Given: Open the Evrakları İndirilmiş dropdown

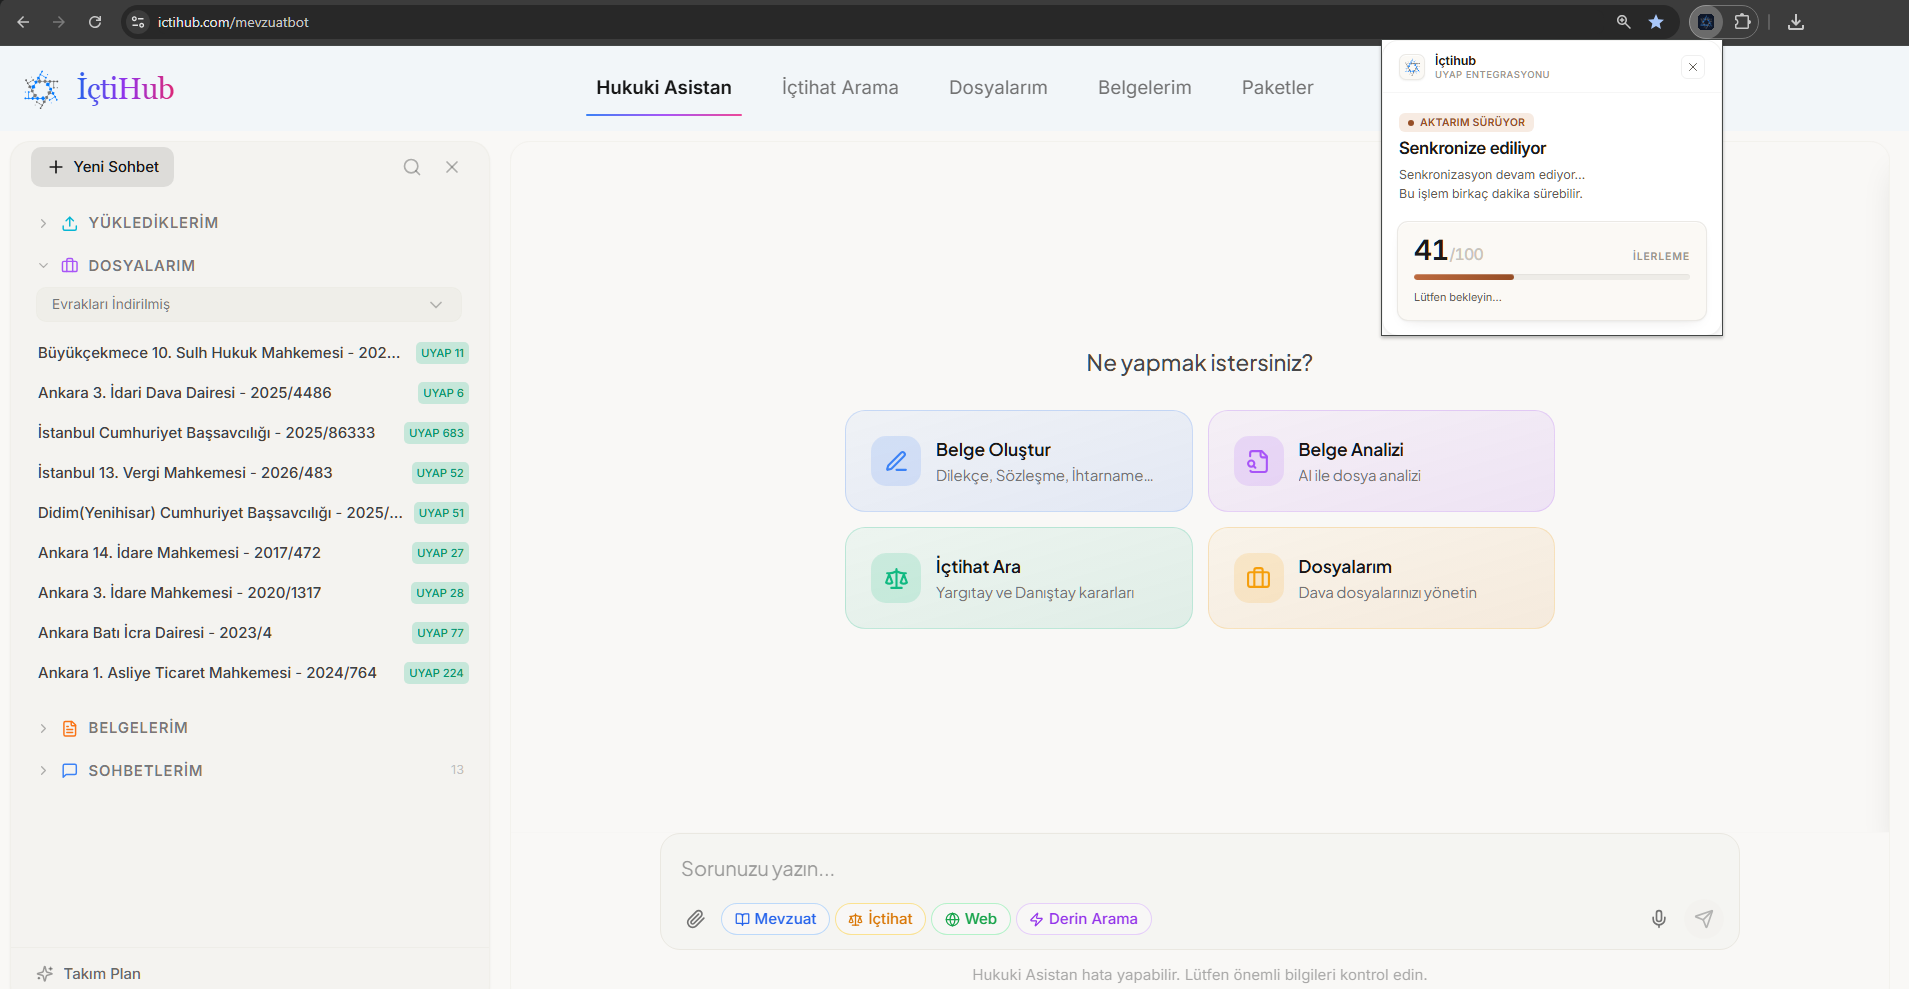Looking at the screenshot, I should point(249,304).
